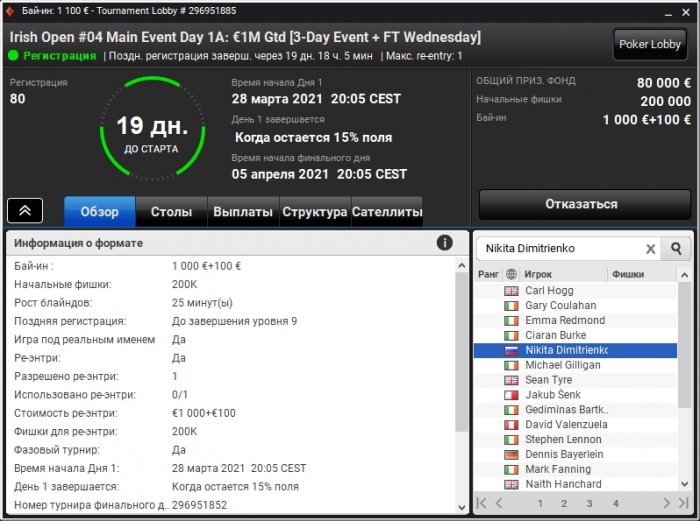Go to previous page of players
This screenshot has width=700, height=521.
pos(499,503)
